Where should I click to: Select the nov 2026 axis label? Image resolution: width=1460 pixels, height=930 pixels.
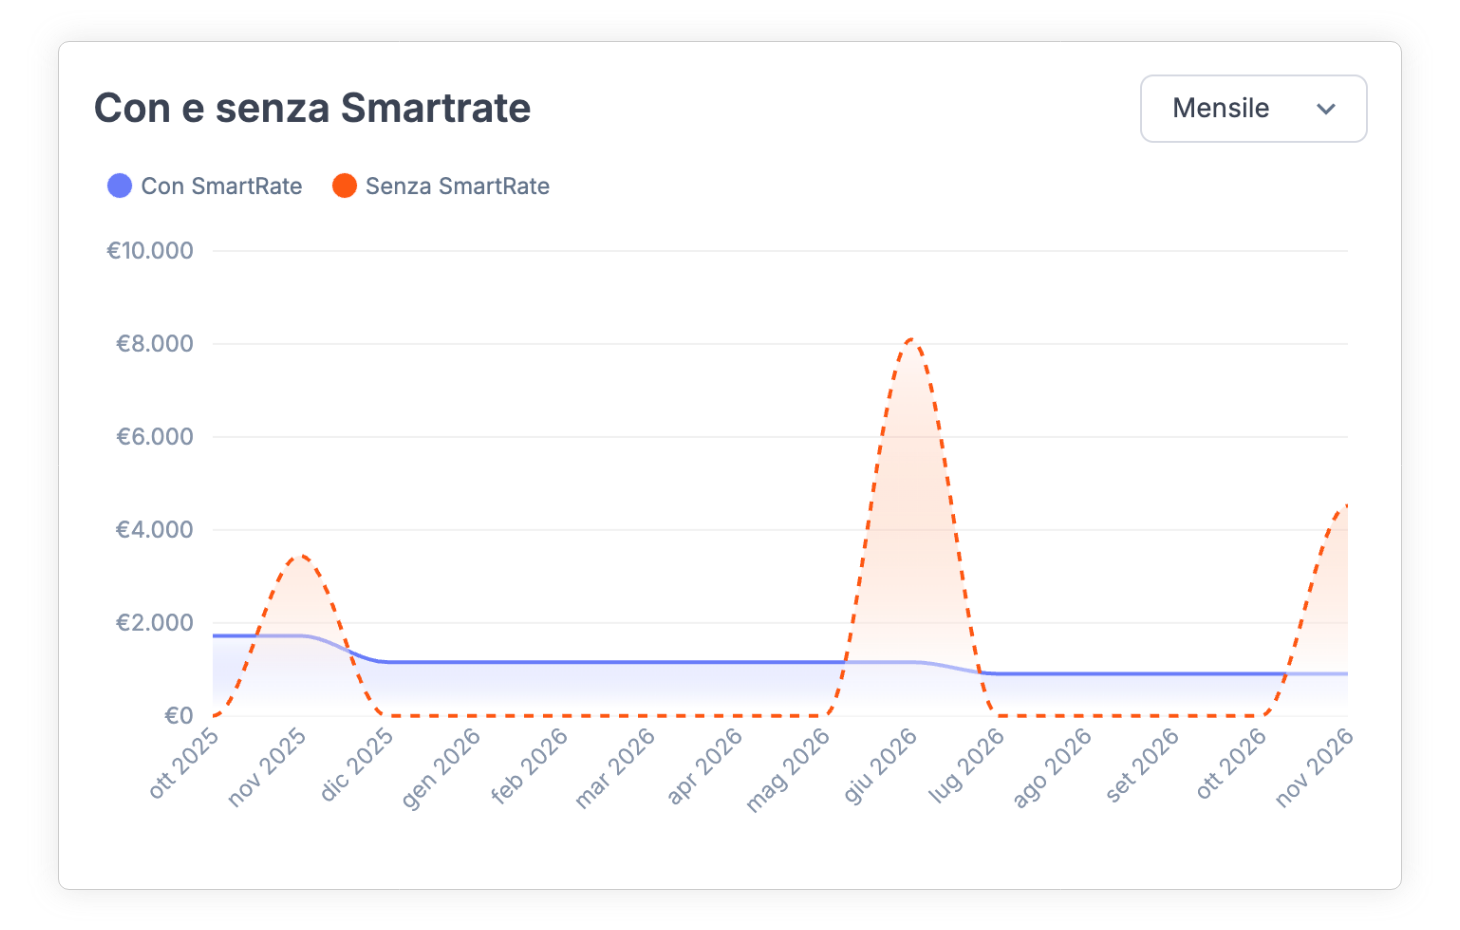click(x=1315, y=767)
